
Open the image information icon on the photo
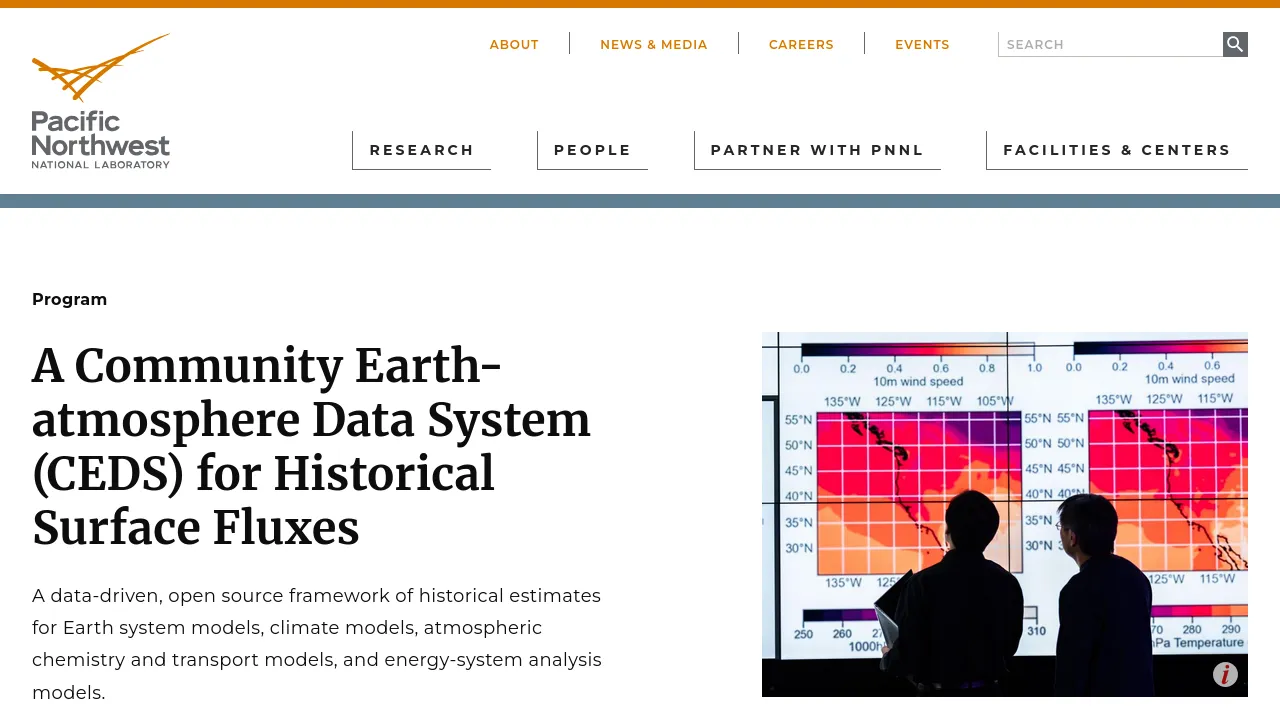tap(1224, 675)
